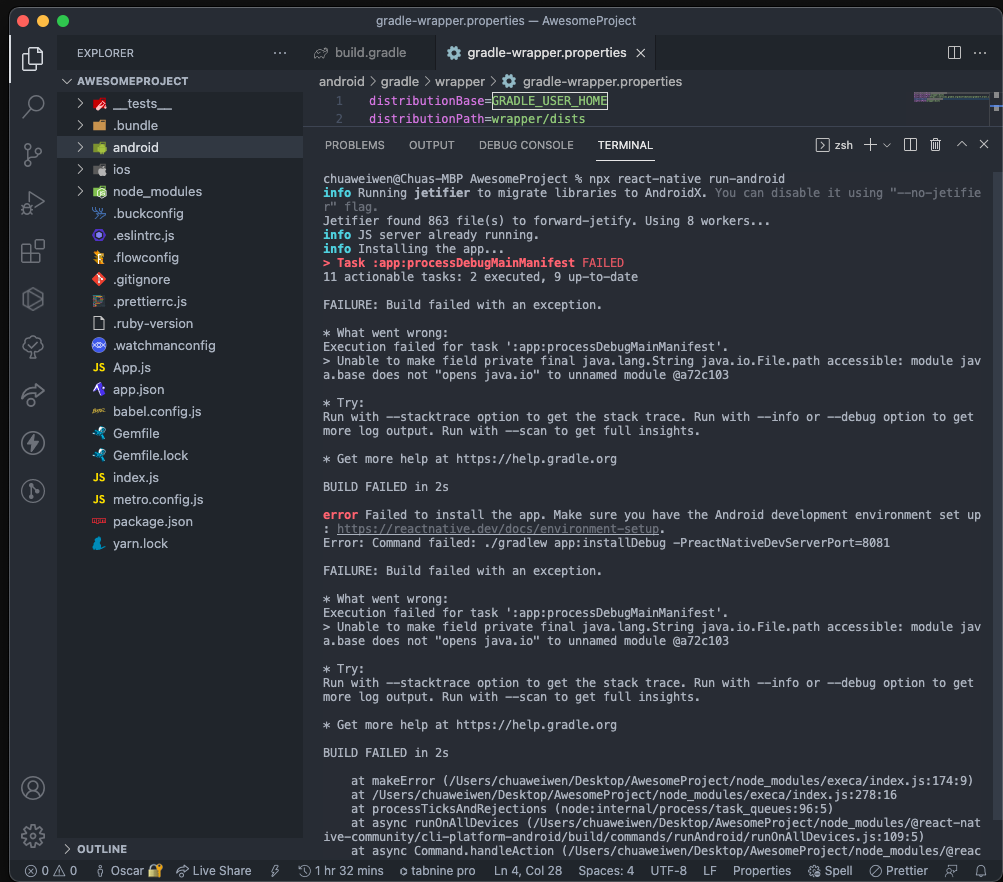Click errors and warnings count in status bar
The height and width of the screenshot is (882, 1003).
click(51, 870)
